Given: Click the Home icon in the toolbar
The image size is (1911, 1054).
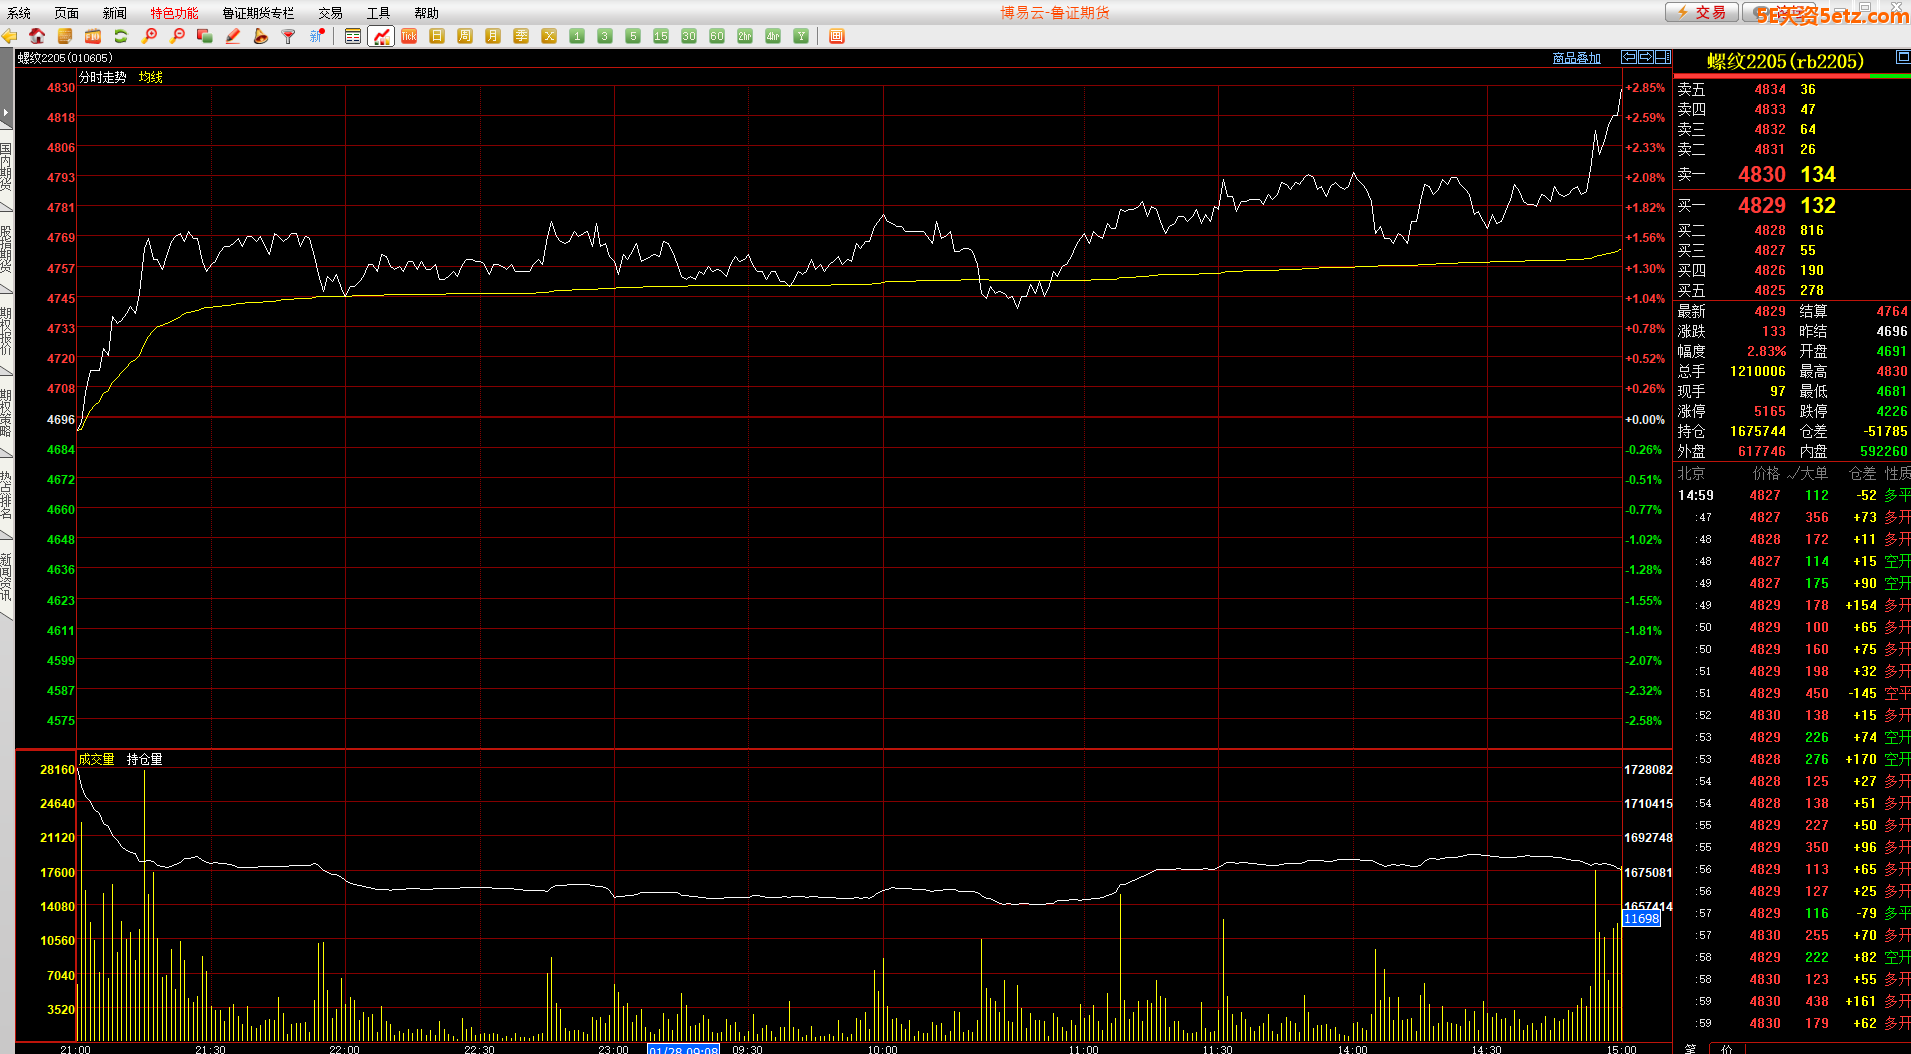Looking at the screenshot, I should pyautogui.click(x=37, y=36).
